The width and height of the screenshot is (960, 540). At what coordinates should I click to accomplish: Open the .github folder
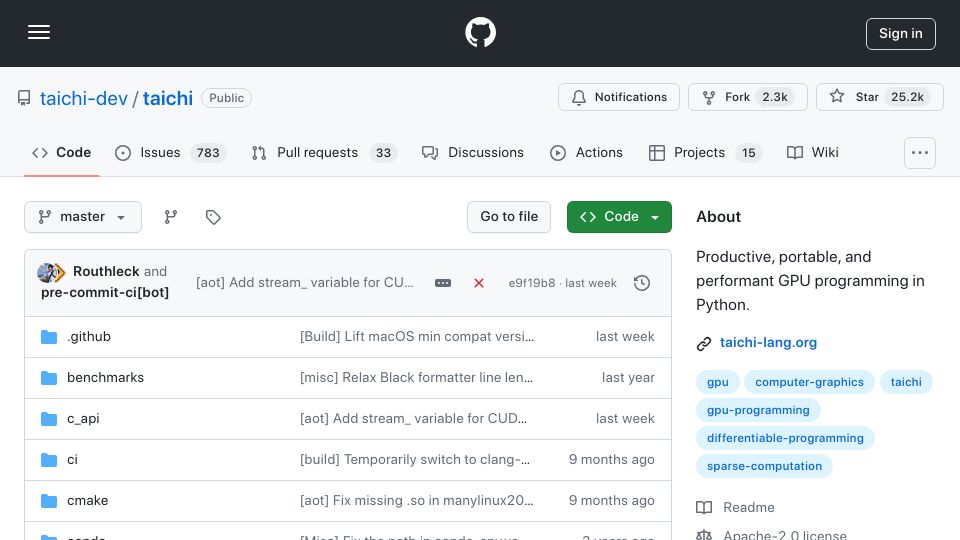point(89,336)
